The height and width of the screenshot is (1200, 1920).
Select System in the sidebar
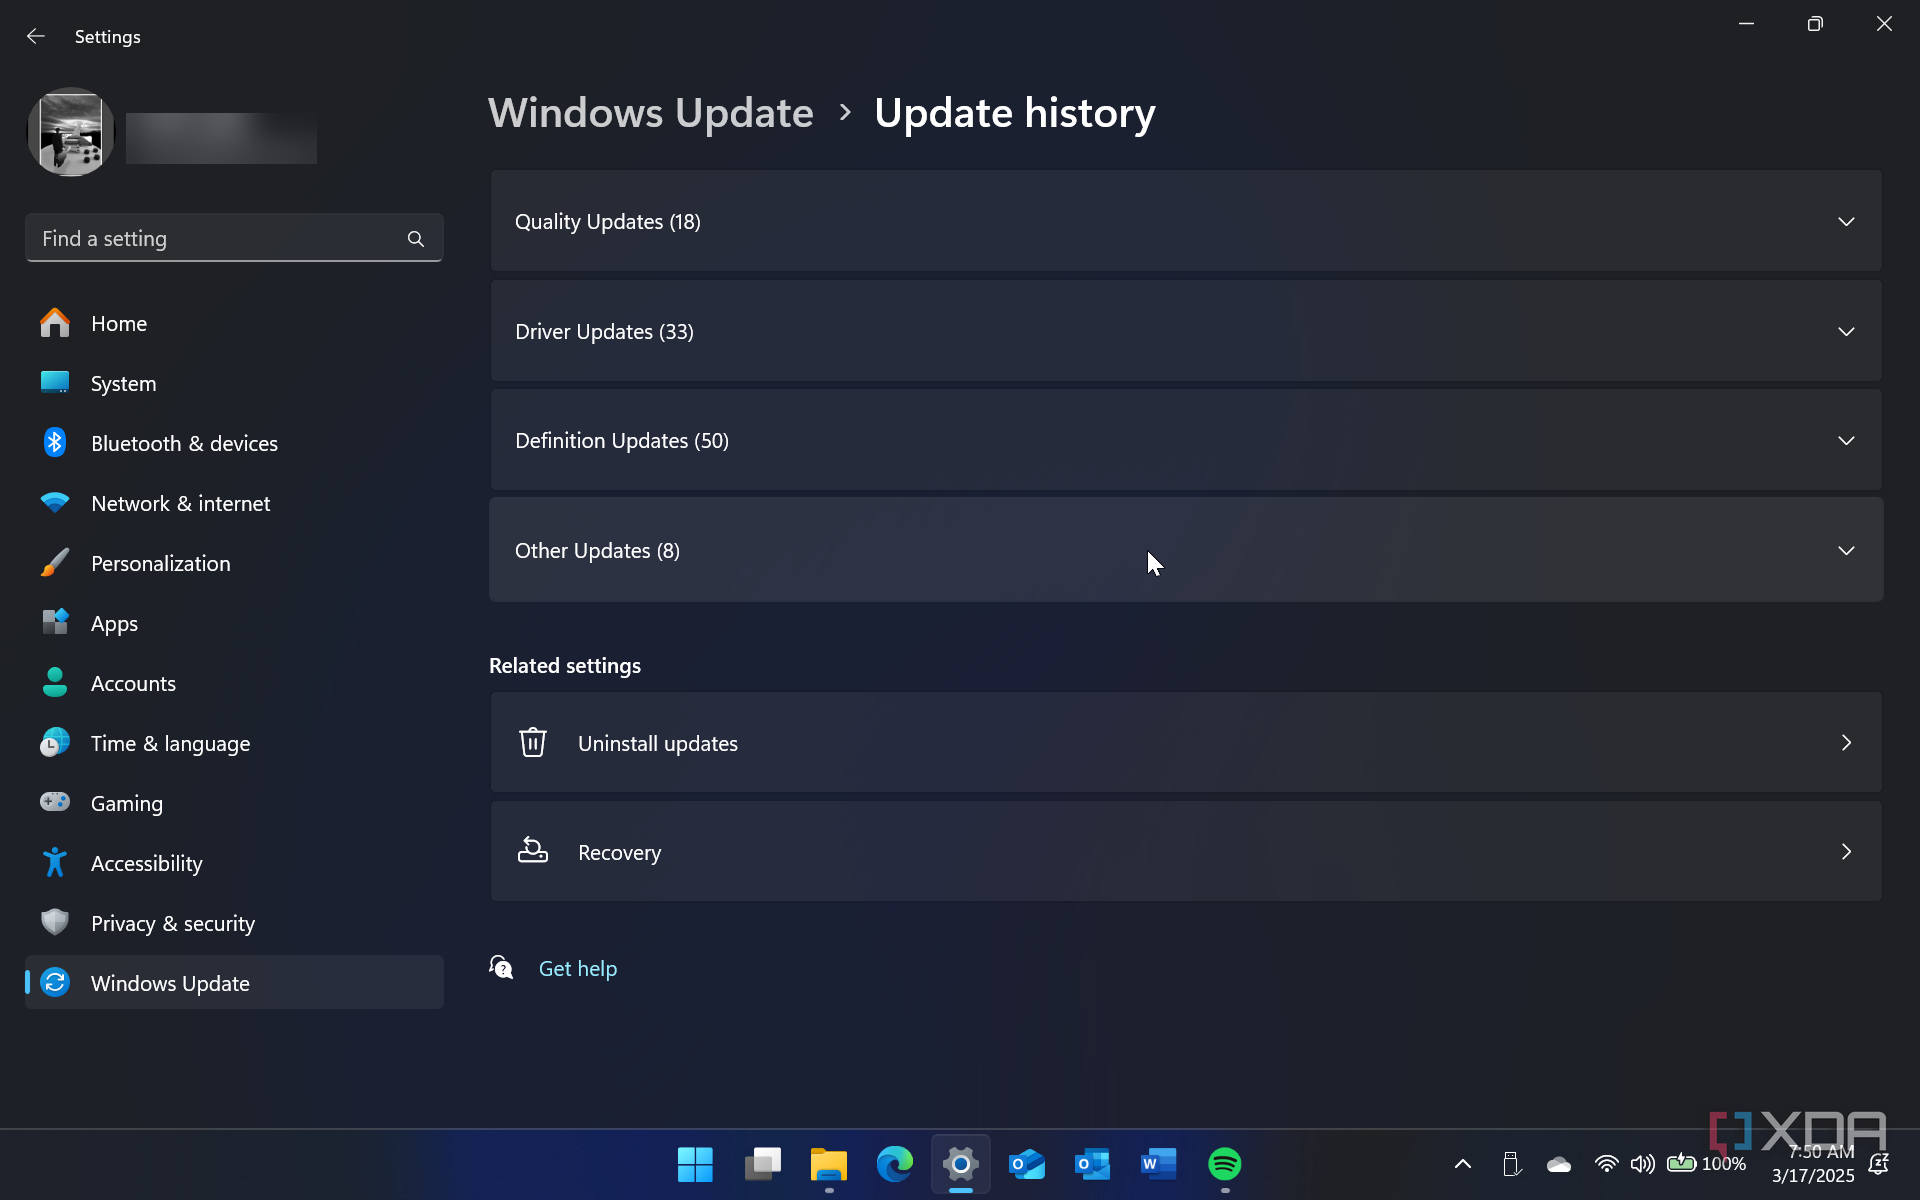coord(234,383)
